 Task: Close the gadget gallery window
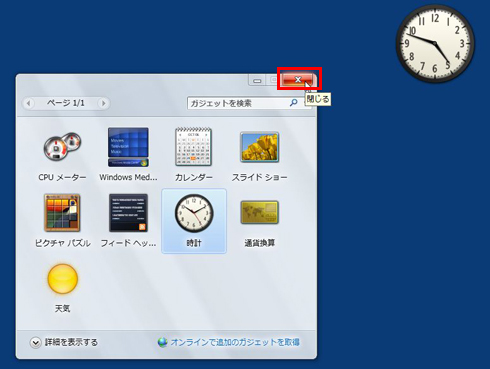pyautogui.click(x=298, y=79)
